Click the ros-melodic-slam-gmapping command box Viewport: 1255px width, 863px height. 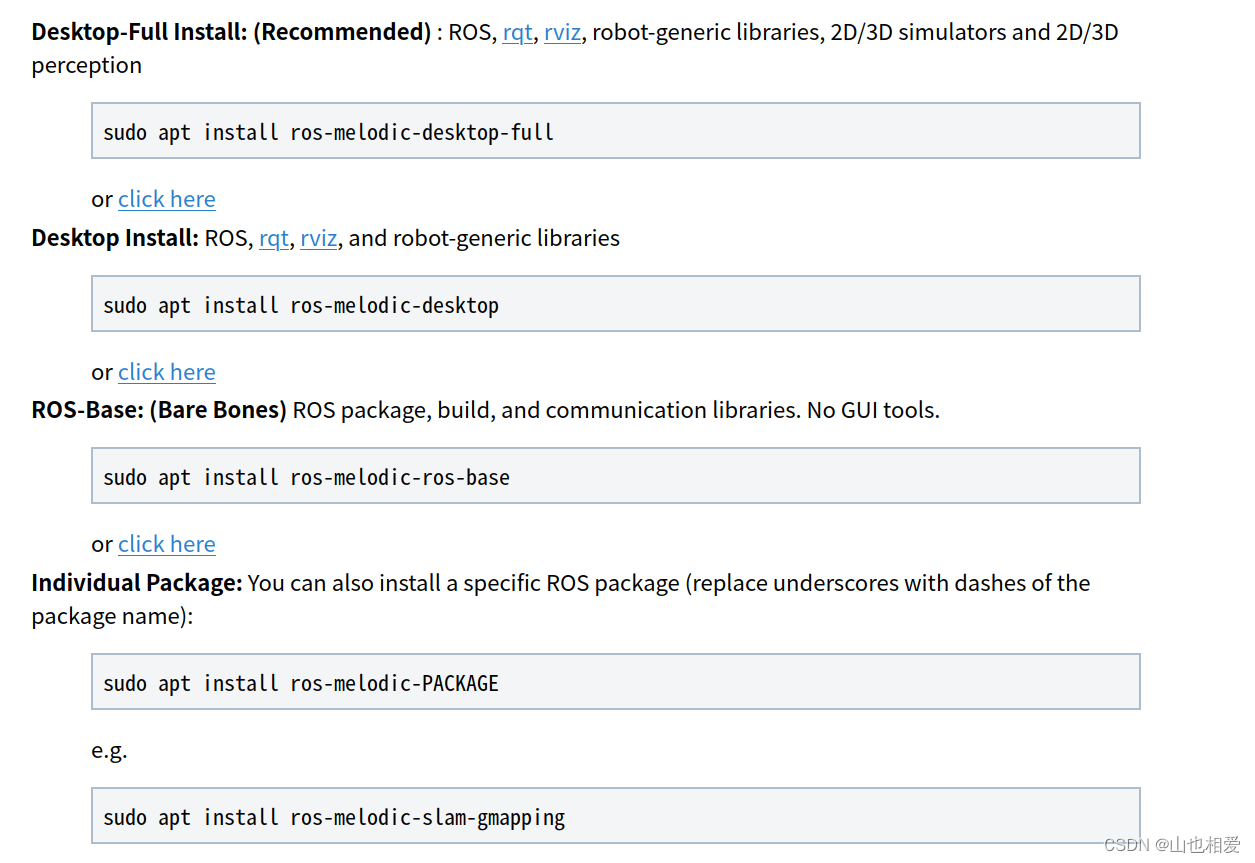[x=615, y=816]
